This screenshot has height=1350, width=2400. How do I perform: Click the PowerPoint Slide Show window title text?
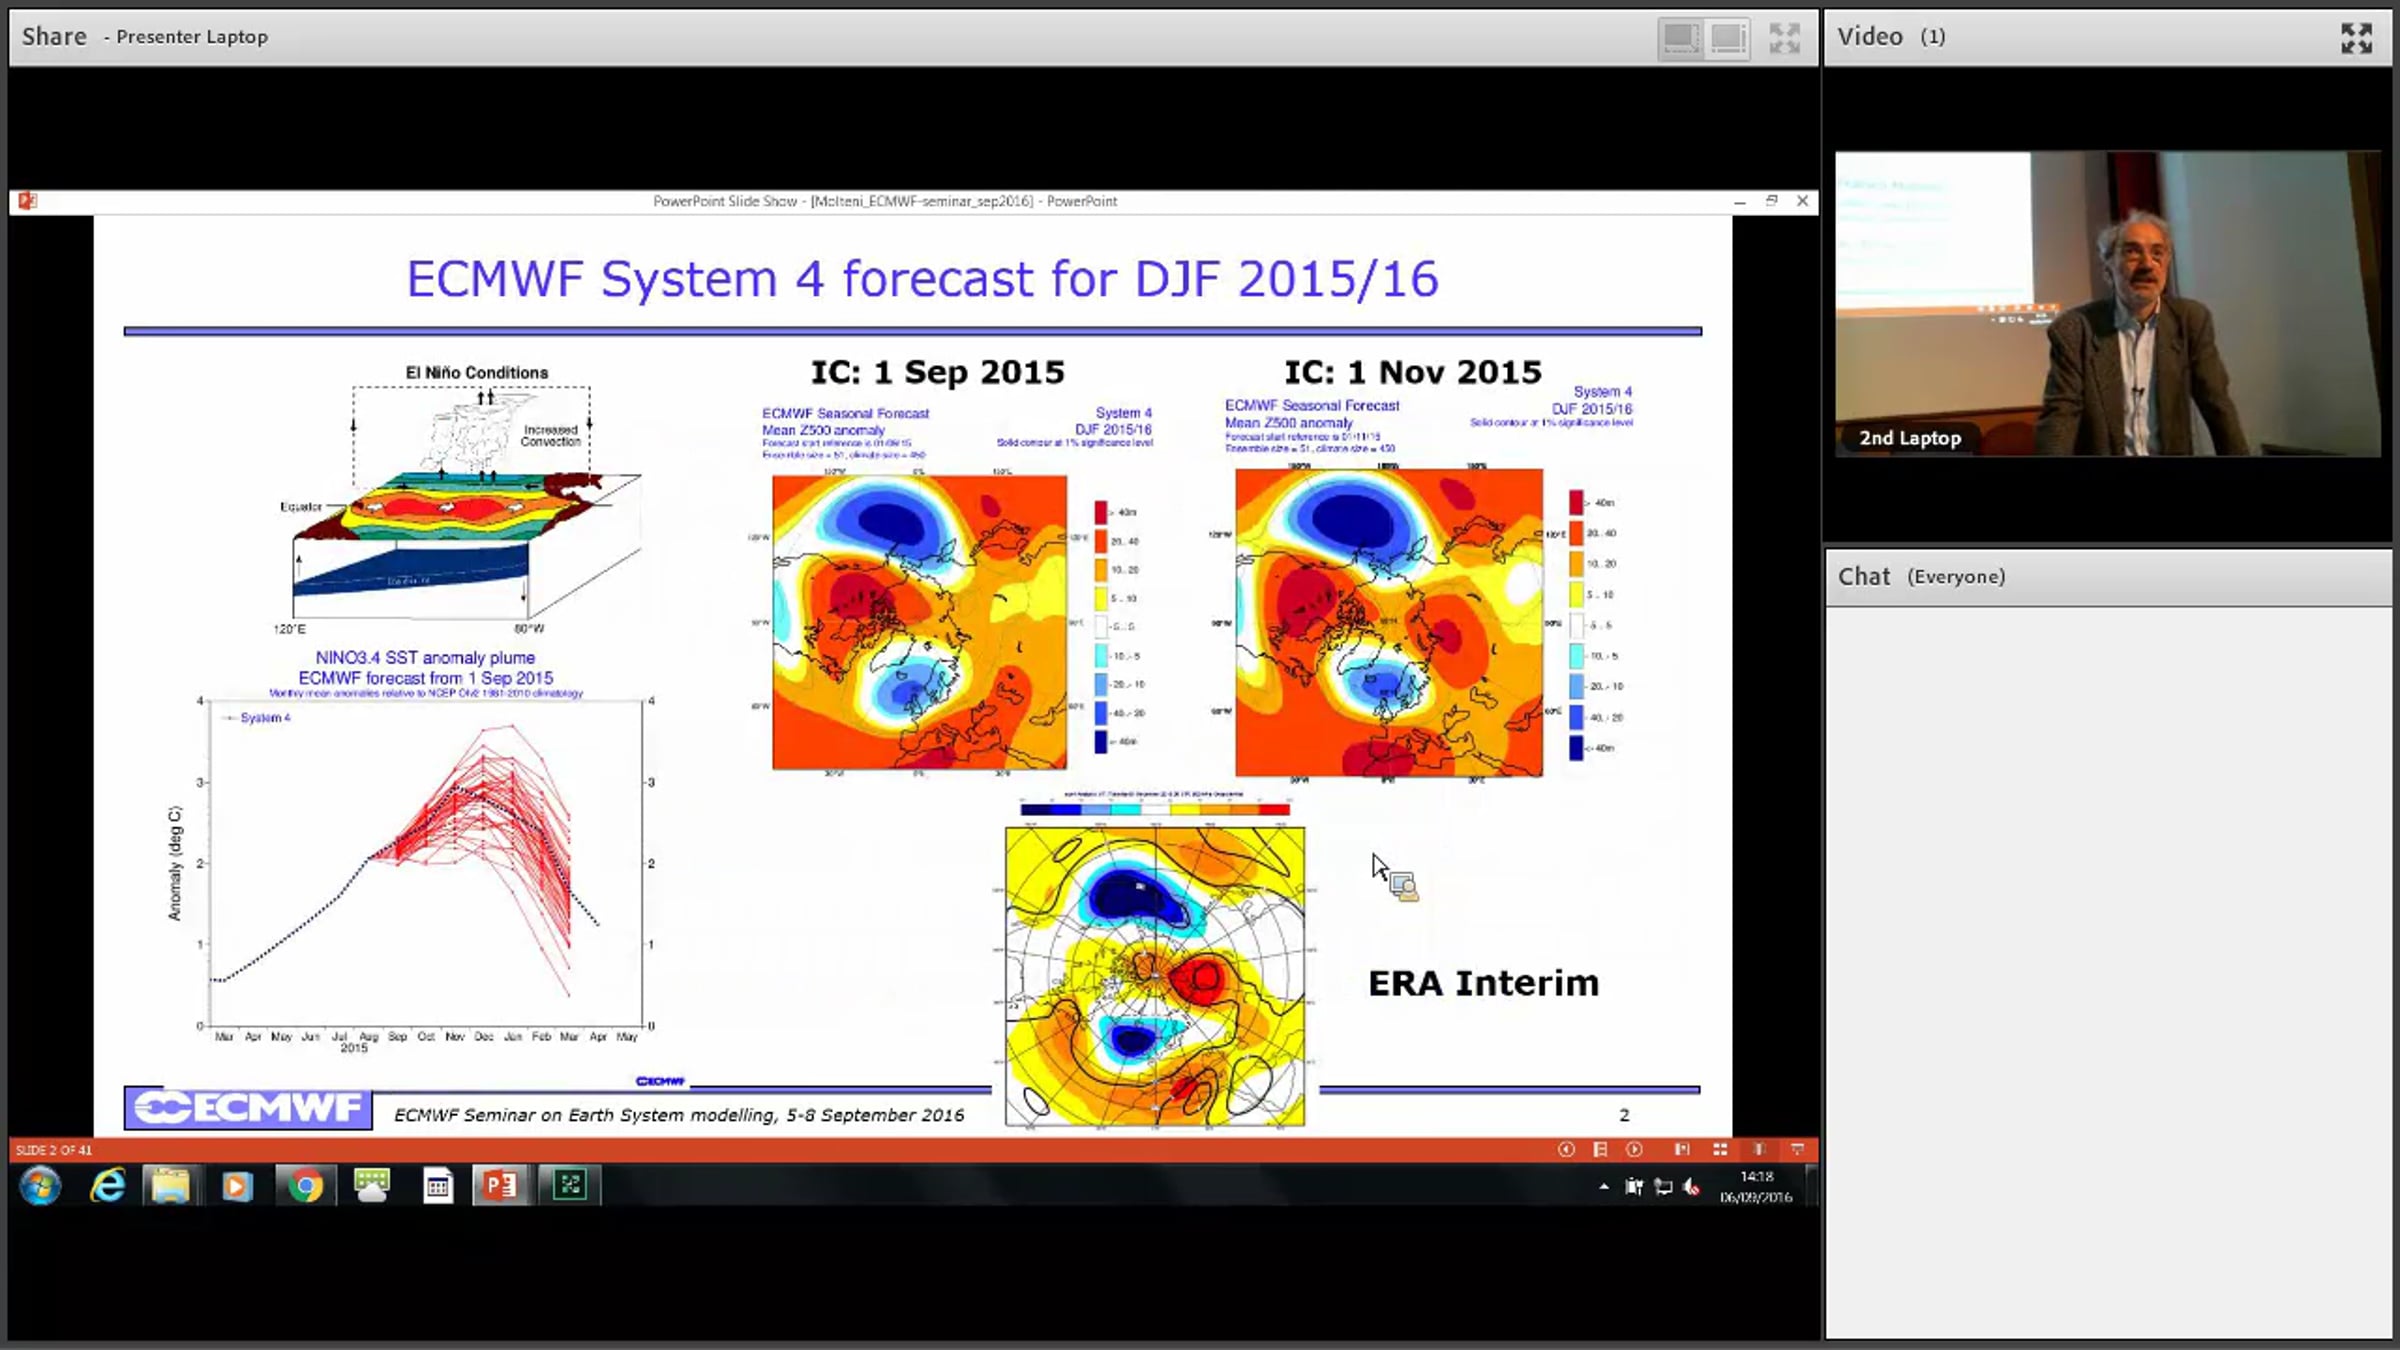coord(885,201)
